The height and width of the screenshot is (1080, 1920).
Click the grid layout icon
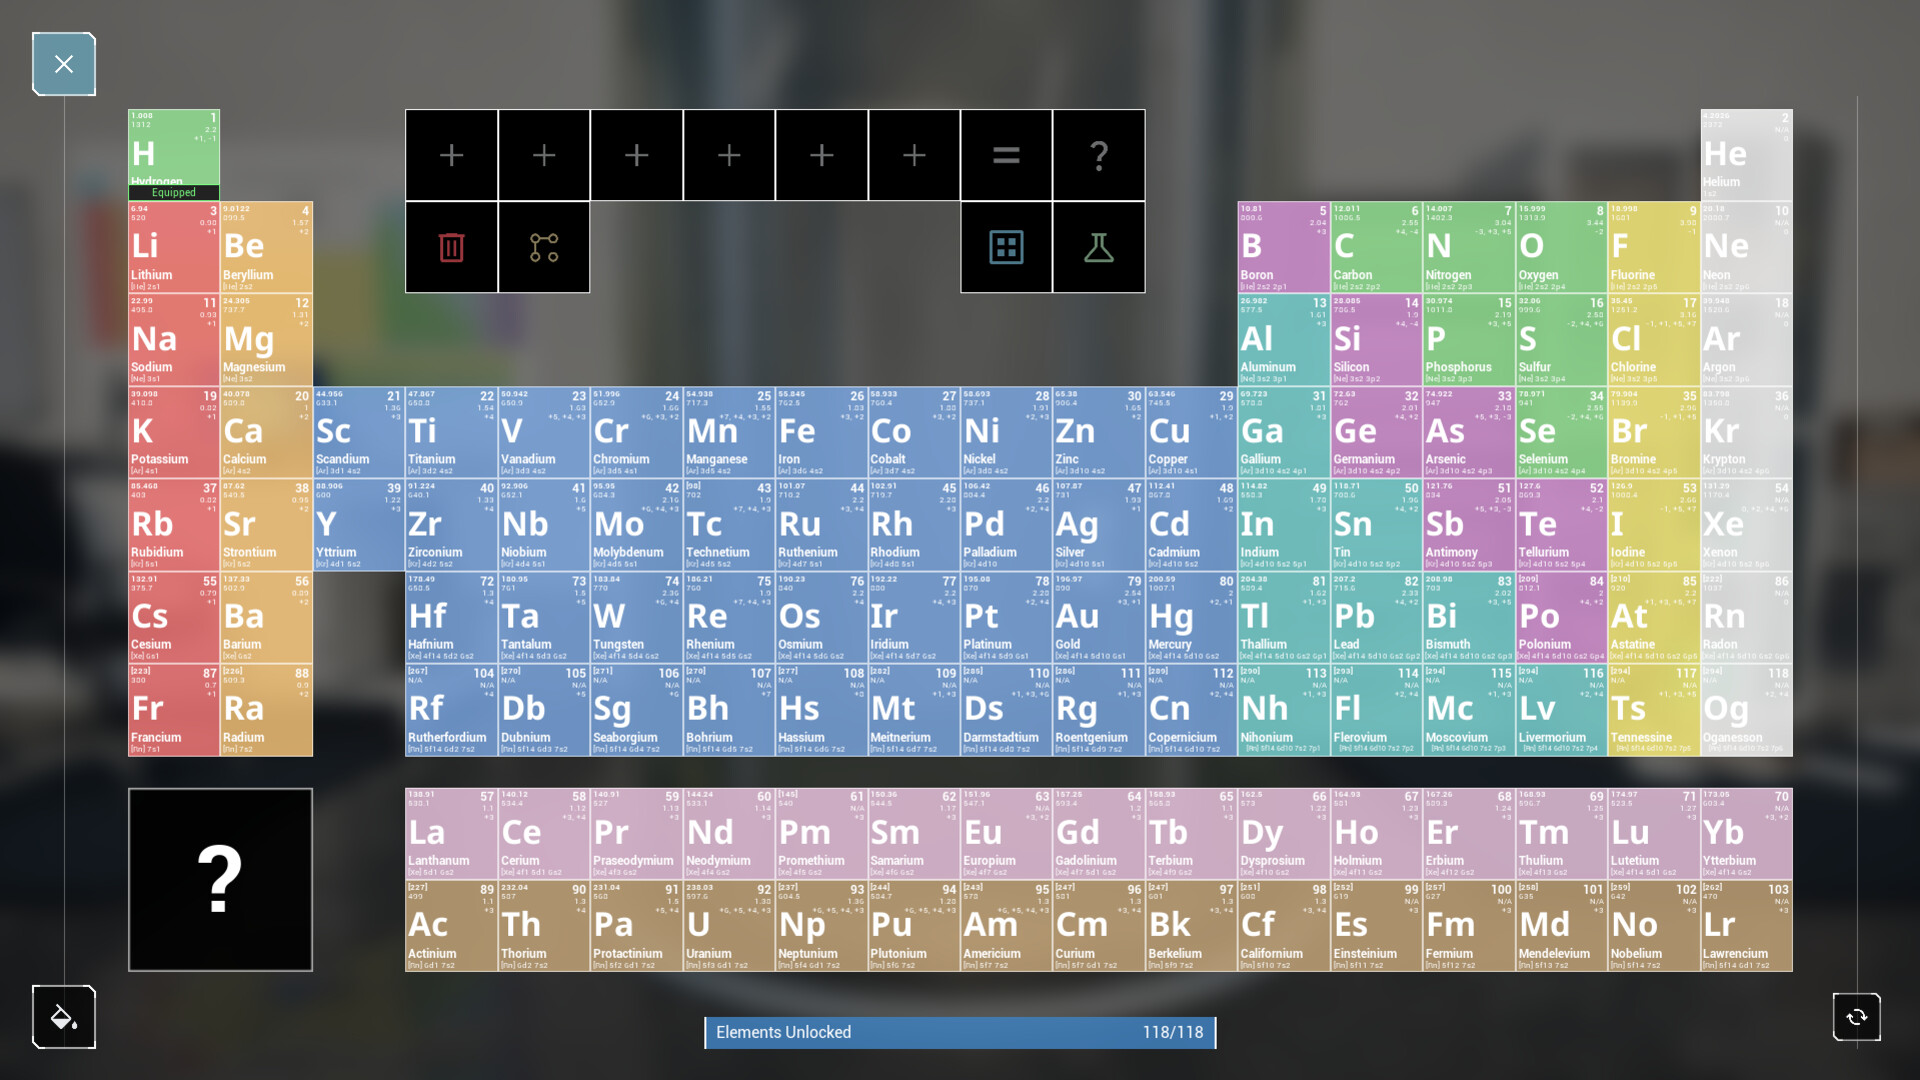tap(1006, 247)
